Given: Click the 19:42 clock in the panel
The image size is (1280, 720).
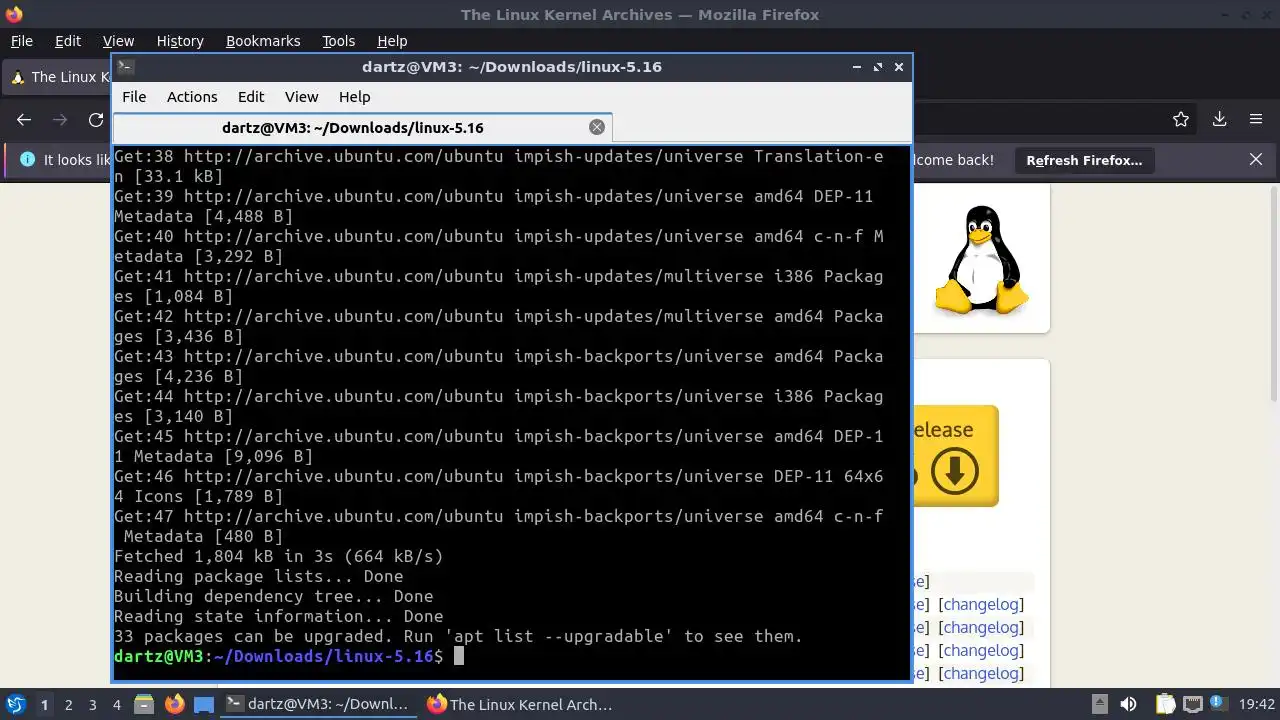Looking at the screenshot, I should 1257,704.
